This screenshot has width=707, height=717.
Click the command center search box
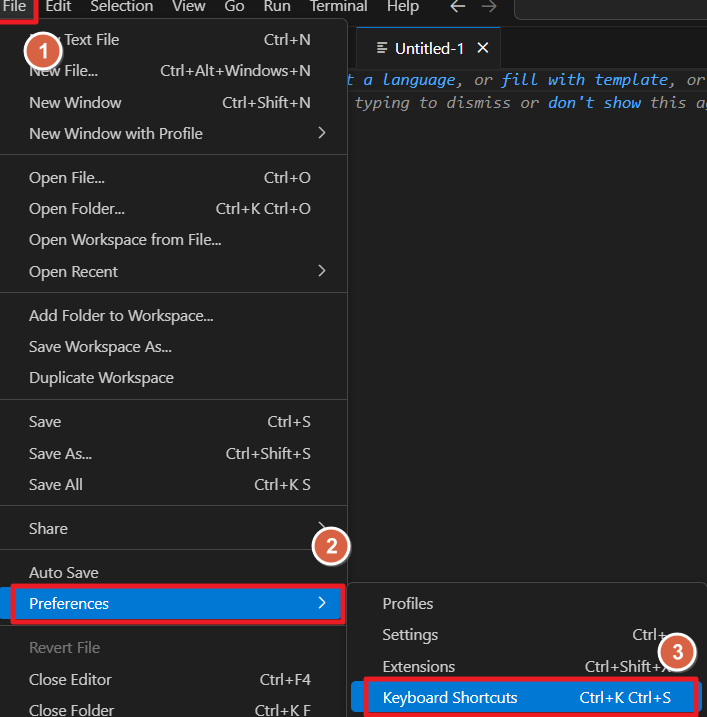coord(611,8)
